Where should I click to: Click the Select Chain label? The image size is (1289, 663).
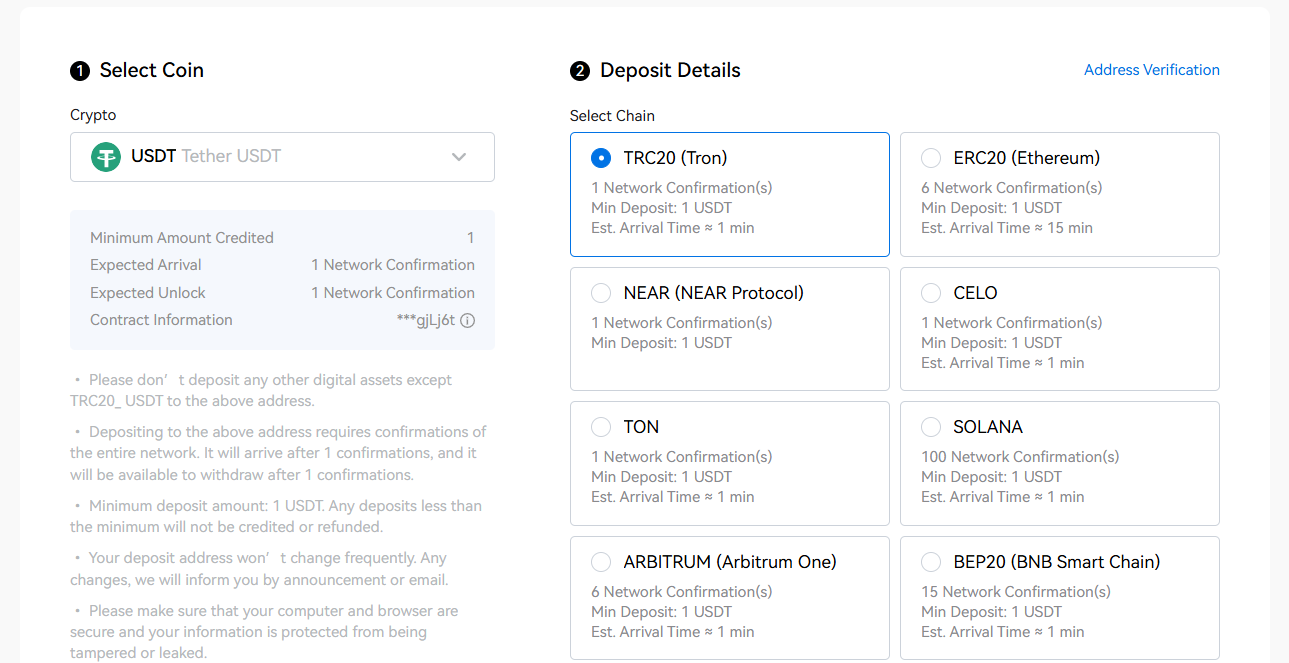pos(612,116)
